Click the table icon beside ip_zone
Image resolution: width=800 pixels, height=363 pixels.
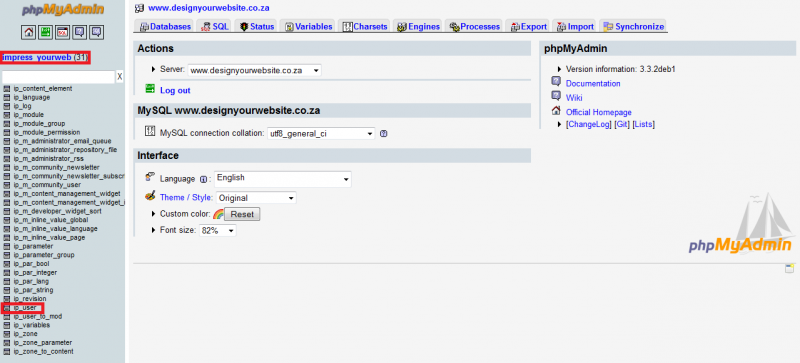(x=7, y=334)
